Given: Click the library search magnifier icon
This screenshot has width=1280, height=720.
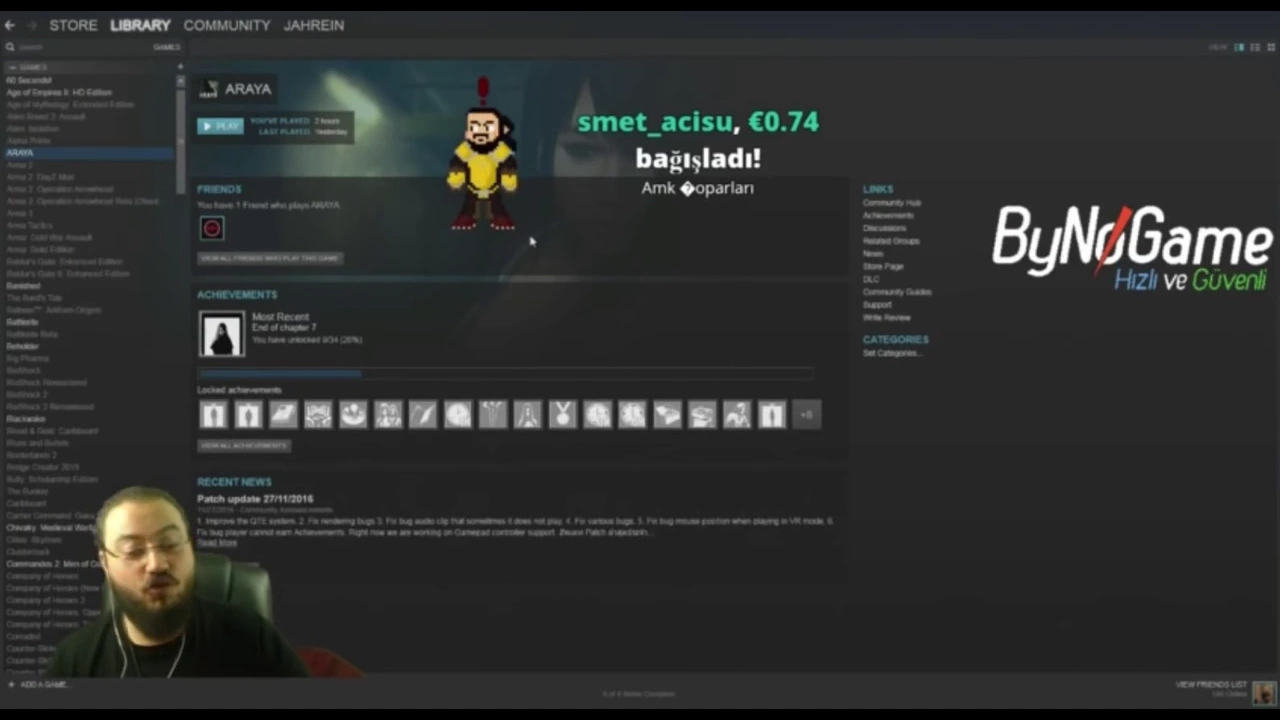Looking at the screenshot, I should (x=10, y=47).
